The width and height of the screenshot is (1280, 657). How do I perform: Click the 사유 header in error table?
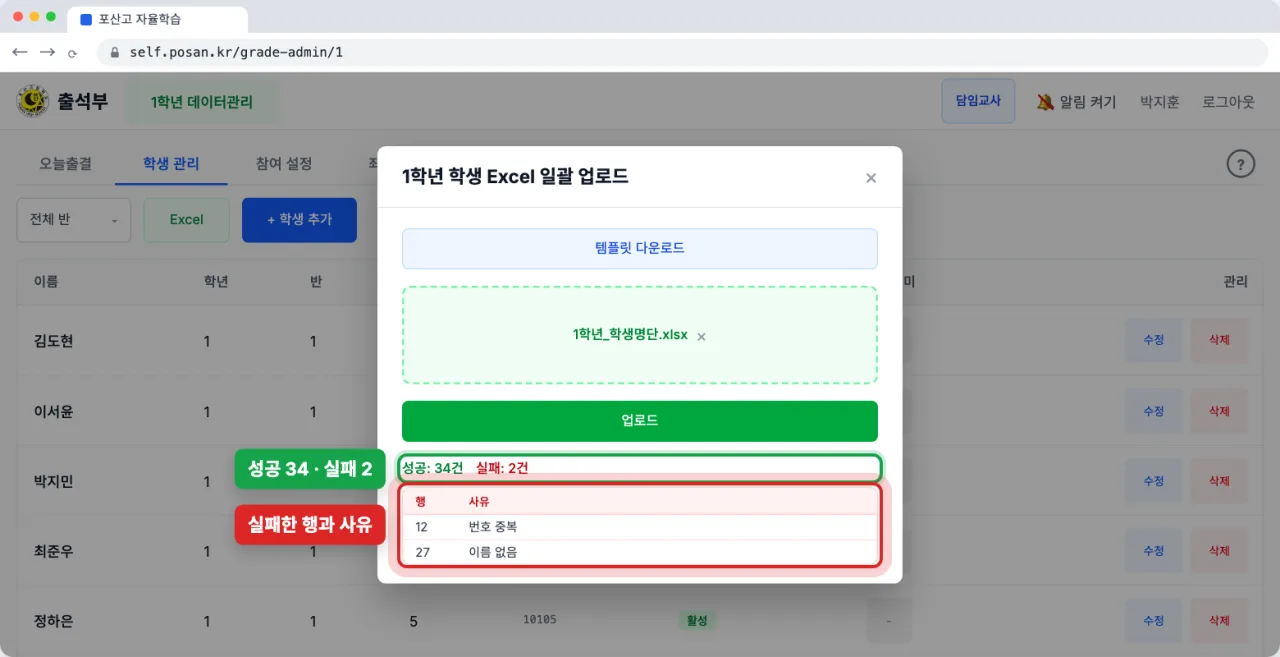[479, 501]
